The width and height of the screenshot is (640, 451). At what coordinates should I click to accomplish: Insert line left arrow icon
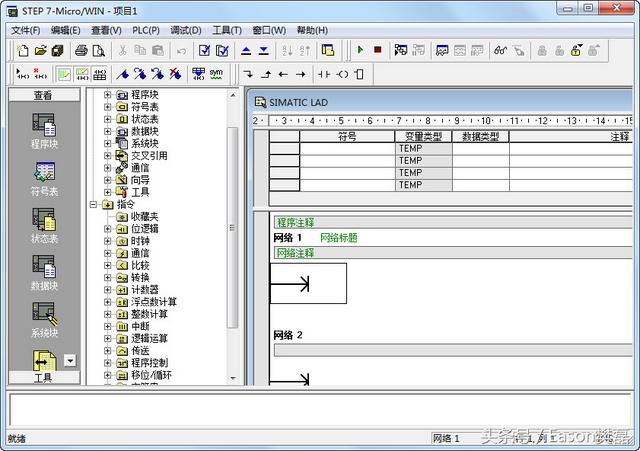283,74
